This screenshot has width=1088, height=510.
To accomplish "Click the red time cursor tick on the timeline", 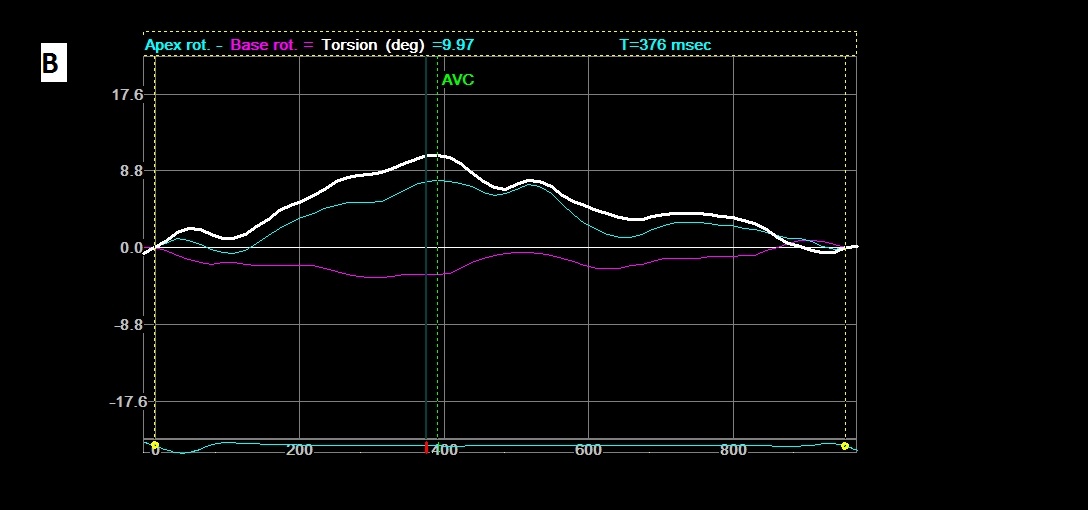I will click(427, 447).
